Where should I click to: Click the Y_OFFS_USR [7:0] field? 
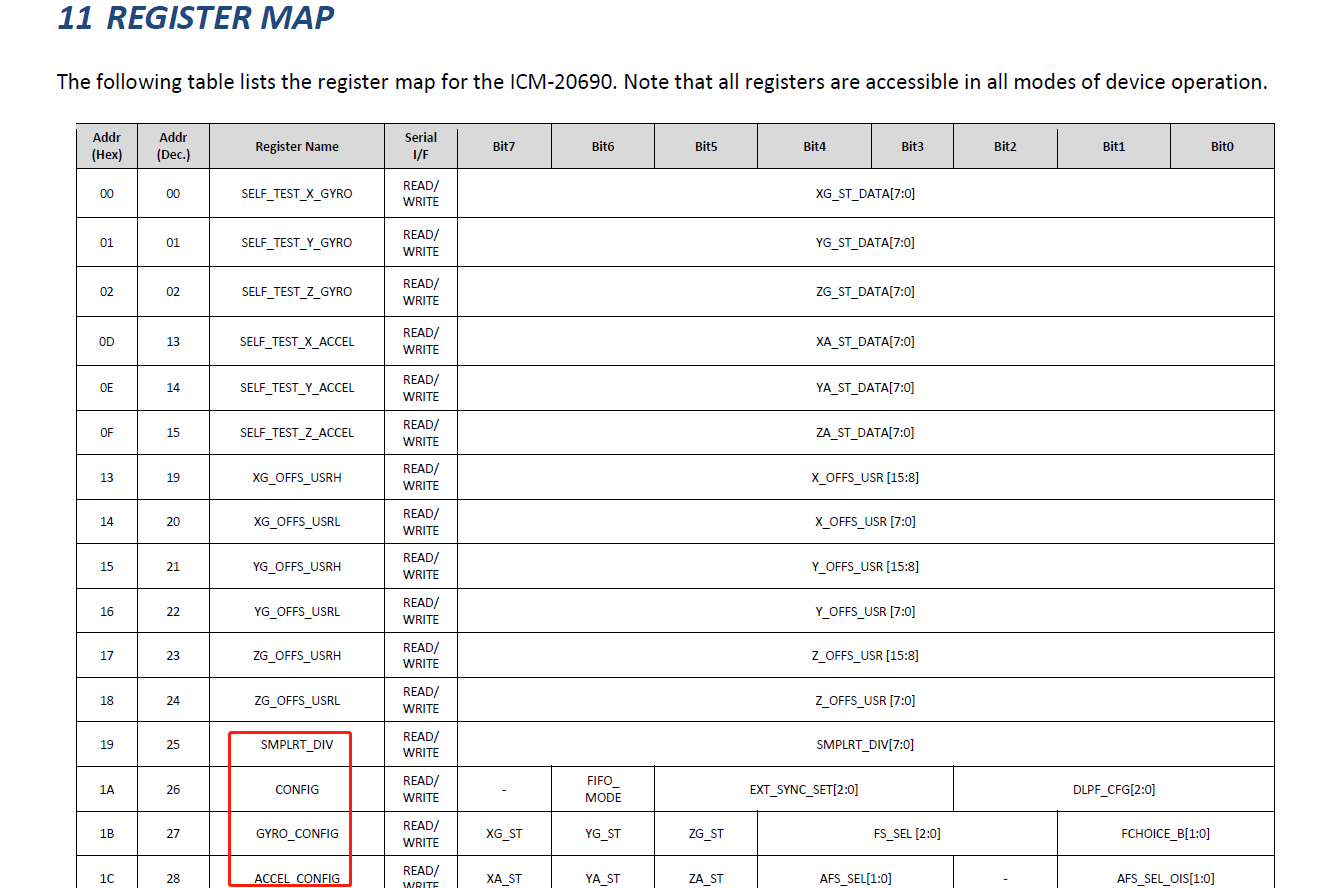(x=865, y=611)
